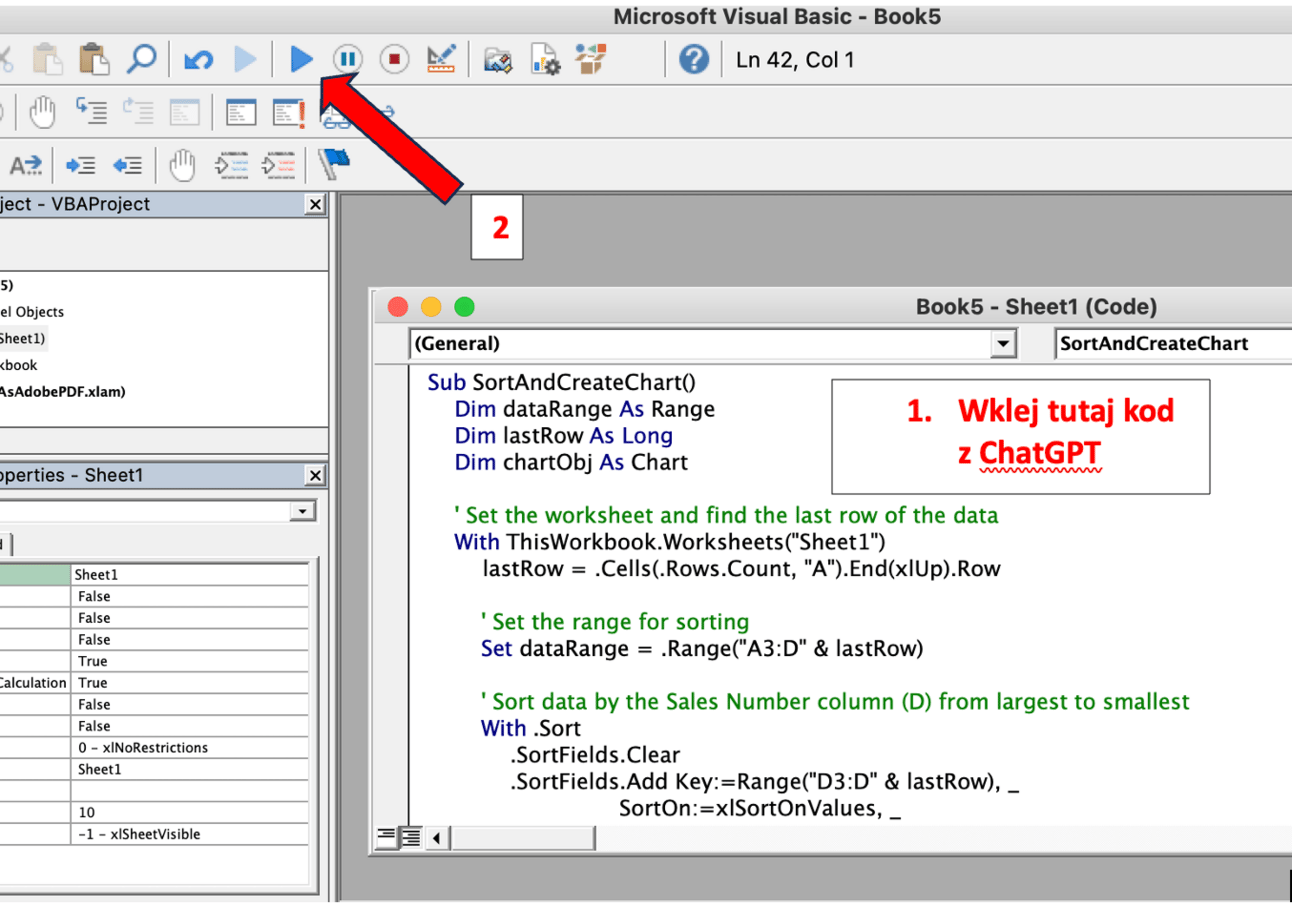Click the code window horizontal scrollbar left arrow

(x=437, y=838)
